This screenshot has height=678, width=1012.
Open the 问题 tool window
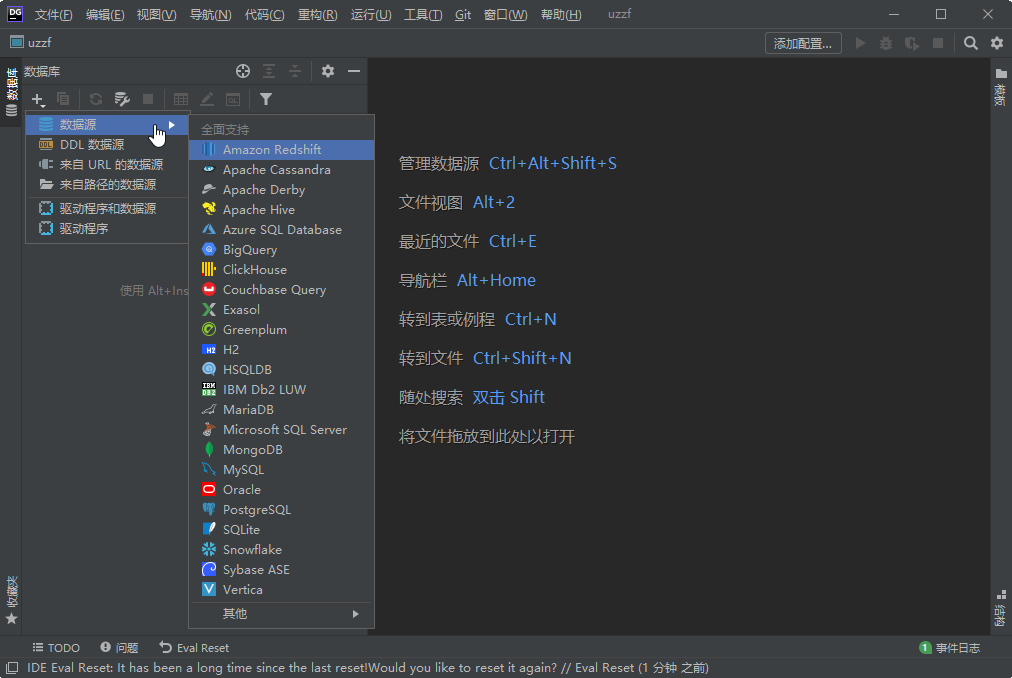119,648
